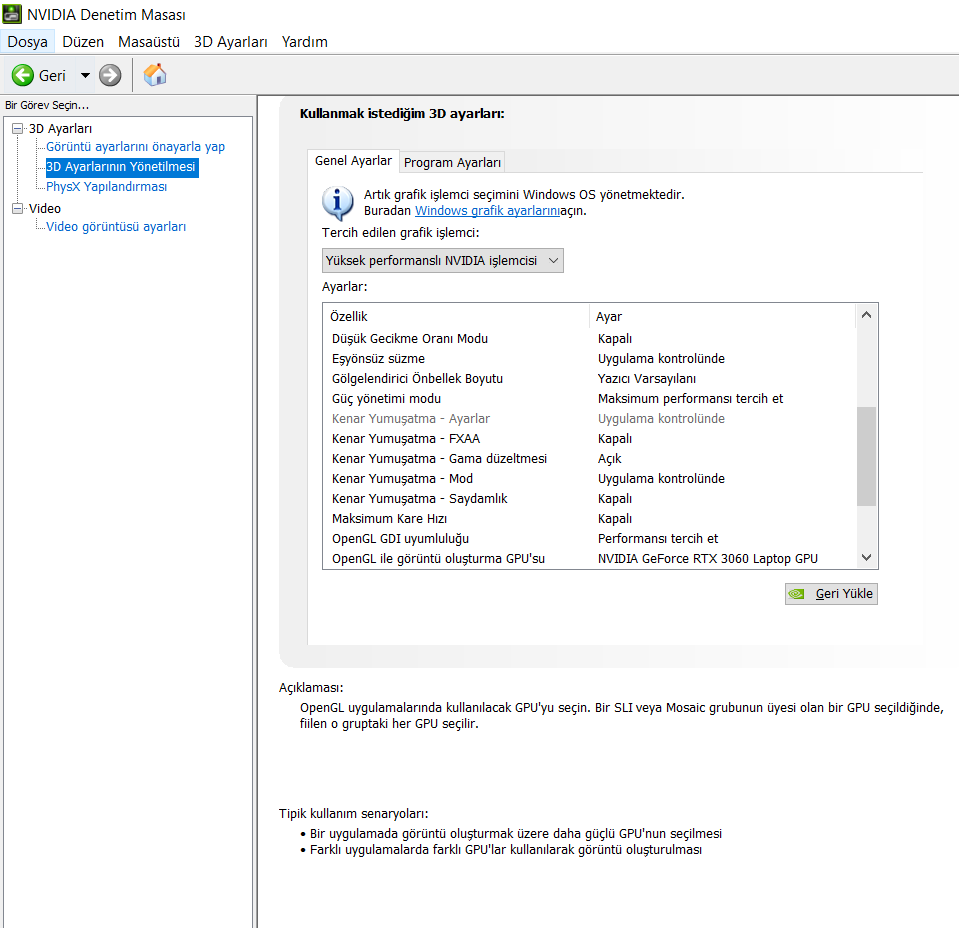The height and width of the screenshot is (928, 959).
Task: Click the settings list scrollbar thumb
Action: tap(866, 456)
